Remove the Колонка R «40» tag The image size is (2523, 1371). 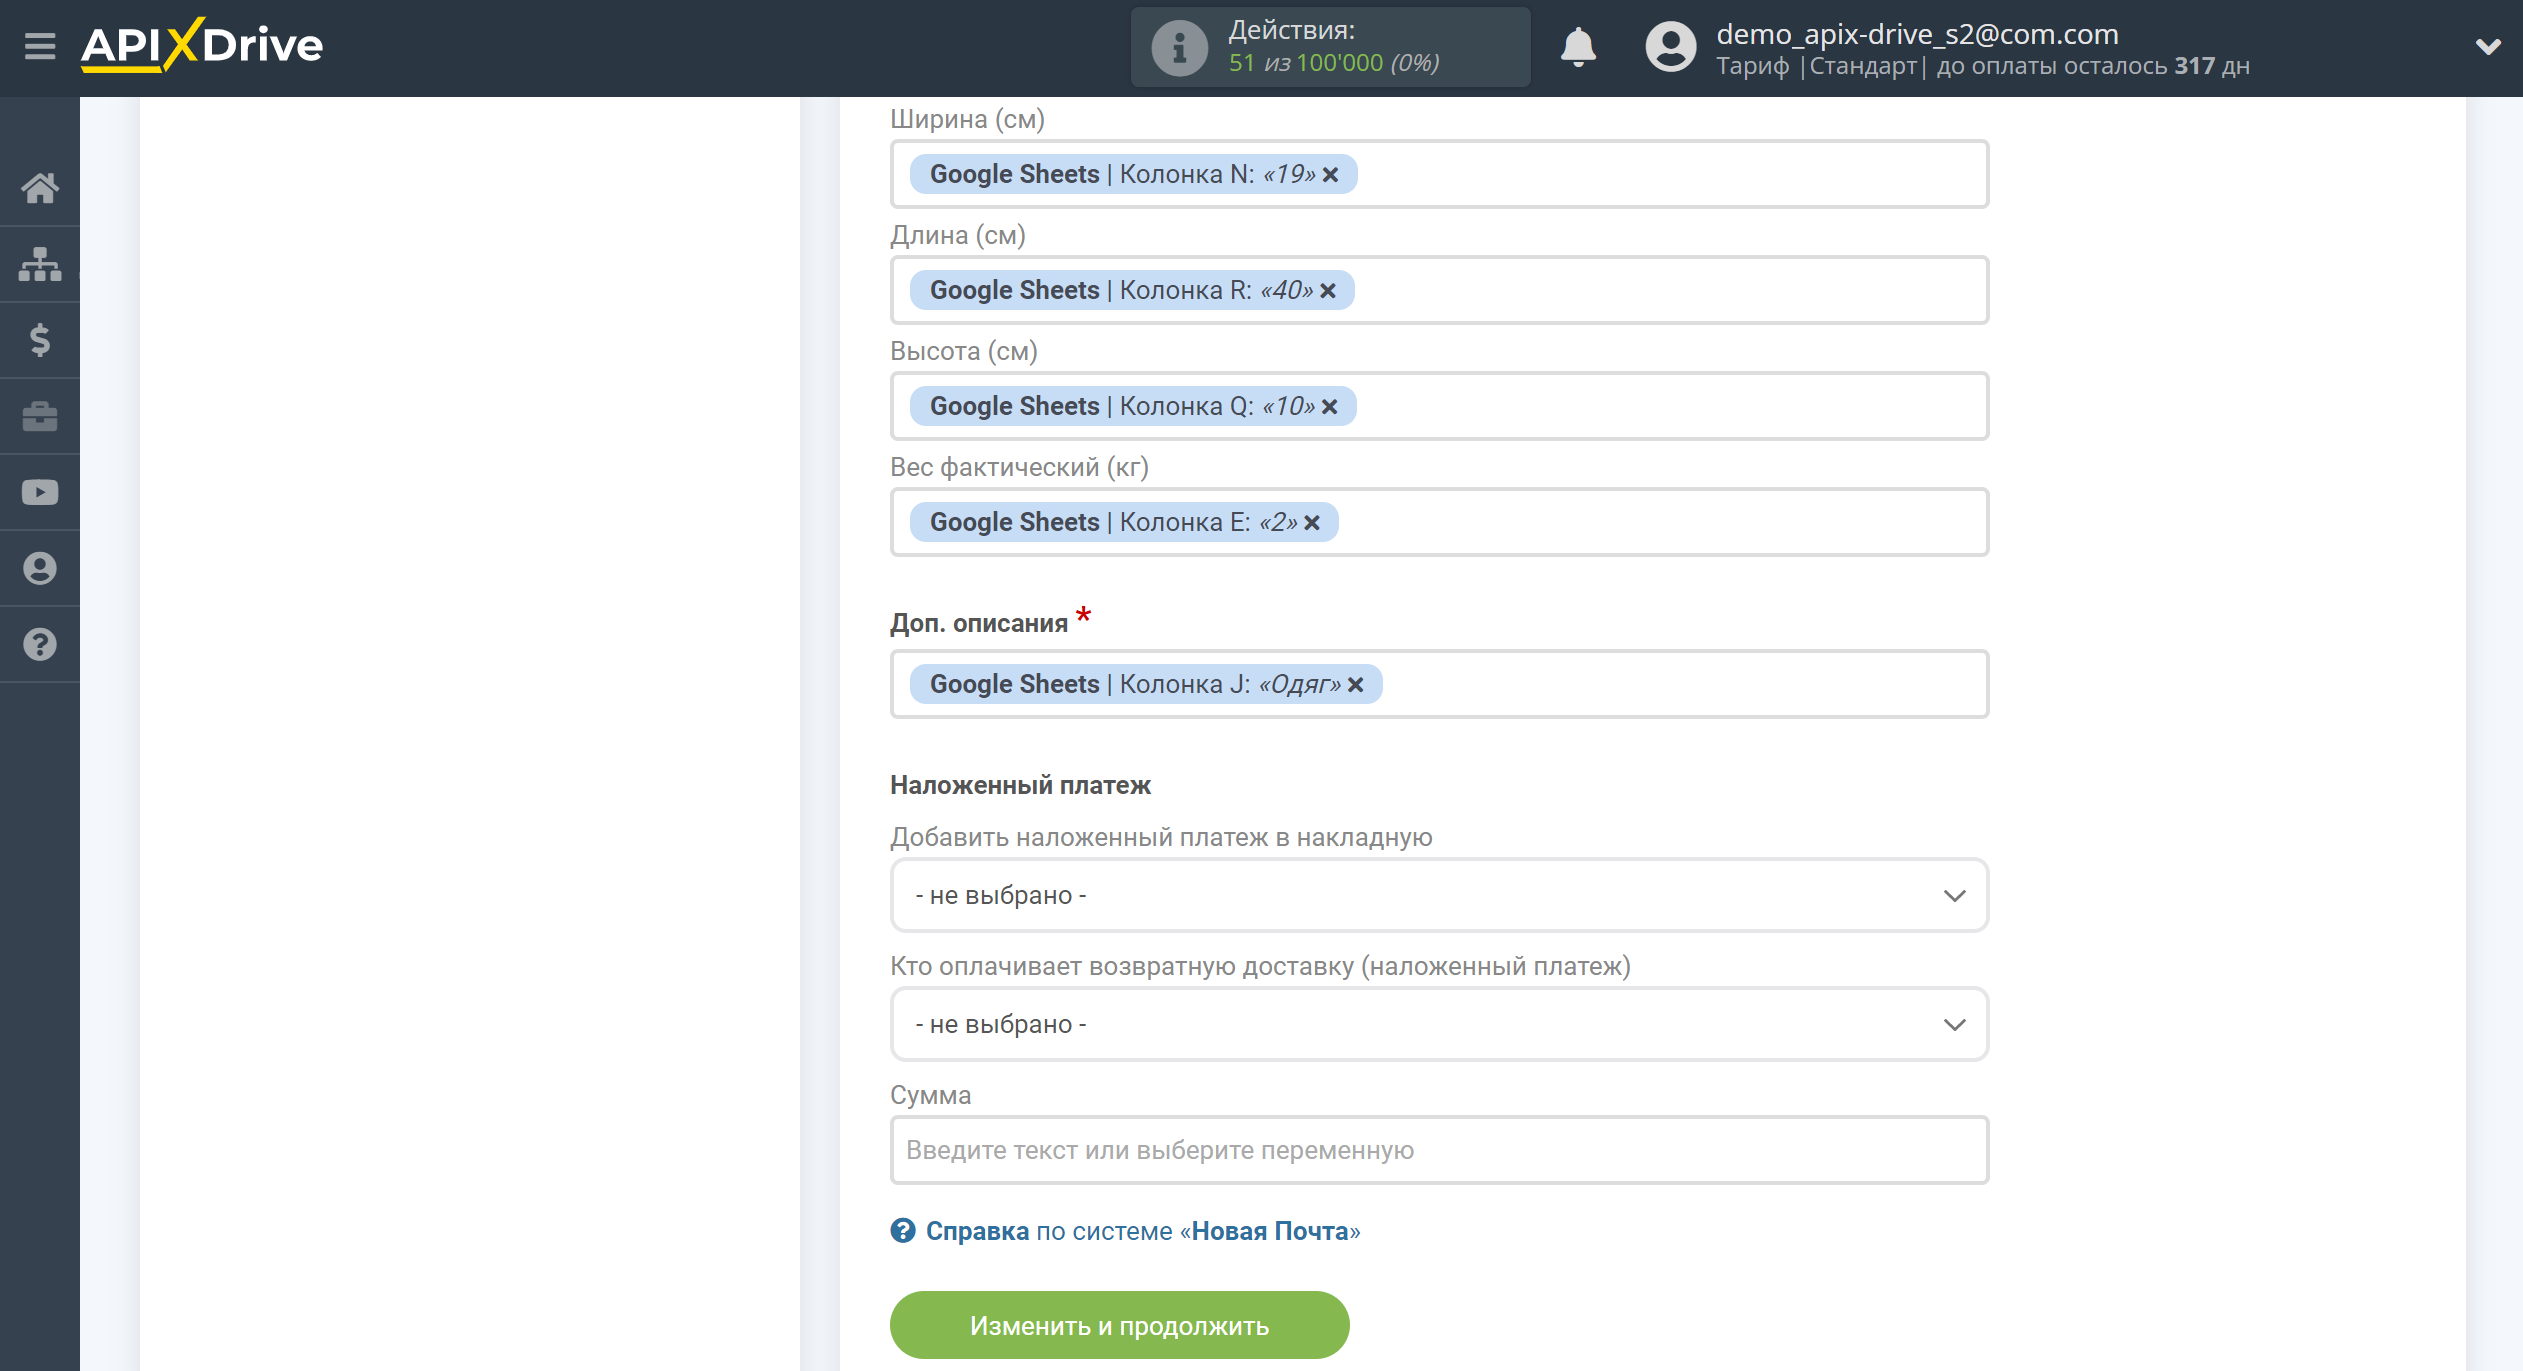click(x=1327, y=291)
